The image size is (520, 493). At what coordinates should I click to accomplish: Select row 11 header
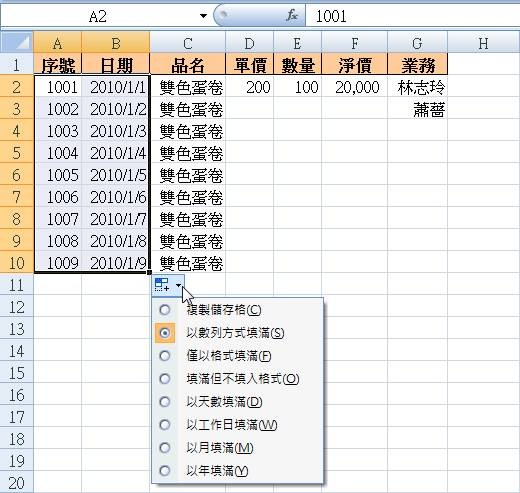coord(17,284)
